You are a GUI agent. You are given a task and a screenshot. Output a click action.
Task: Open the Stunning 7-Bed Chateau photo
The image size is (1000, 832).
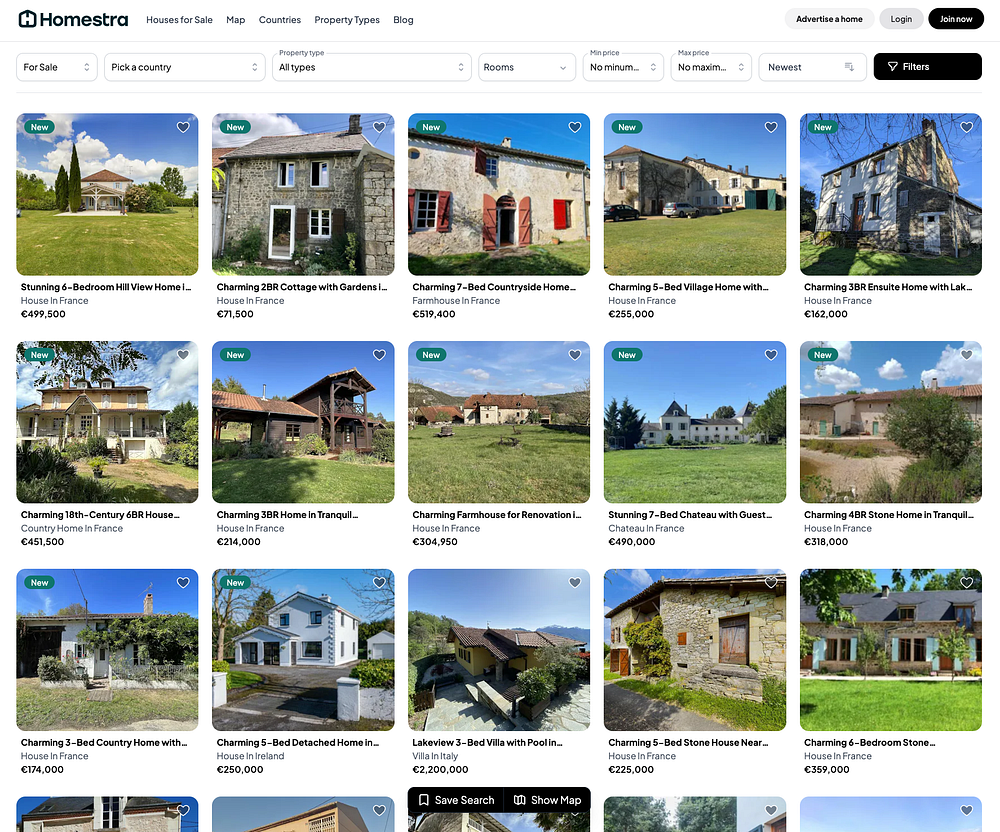click(x=695, y=422)
